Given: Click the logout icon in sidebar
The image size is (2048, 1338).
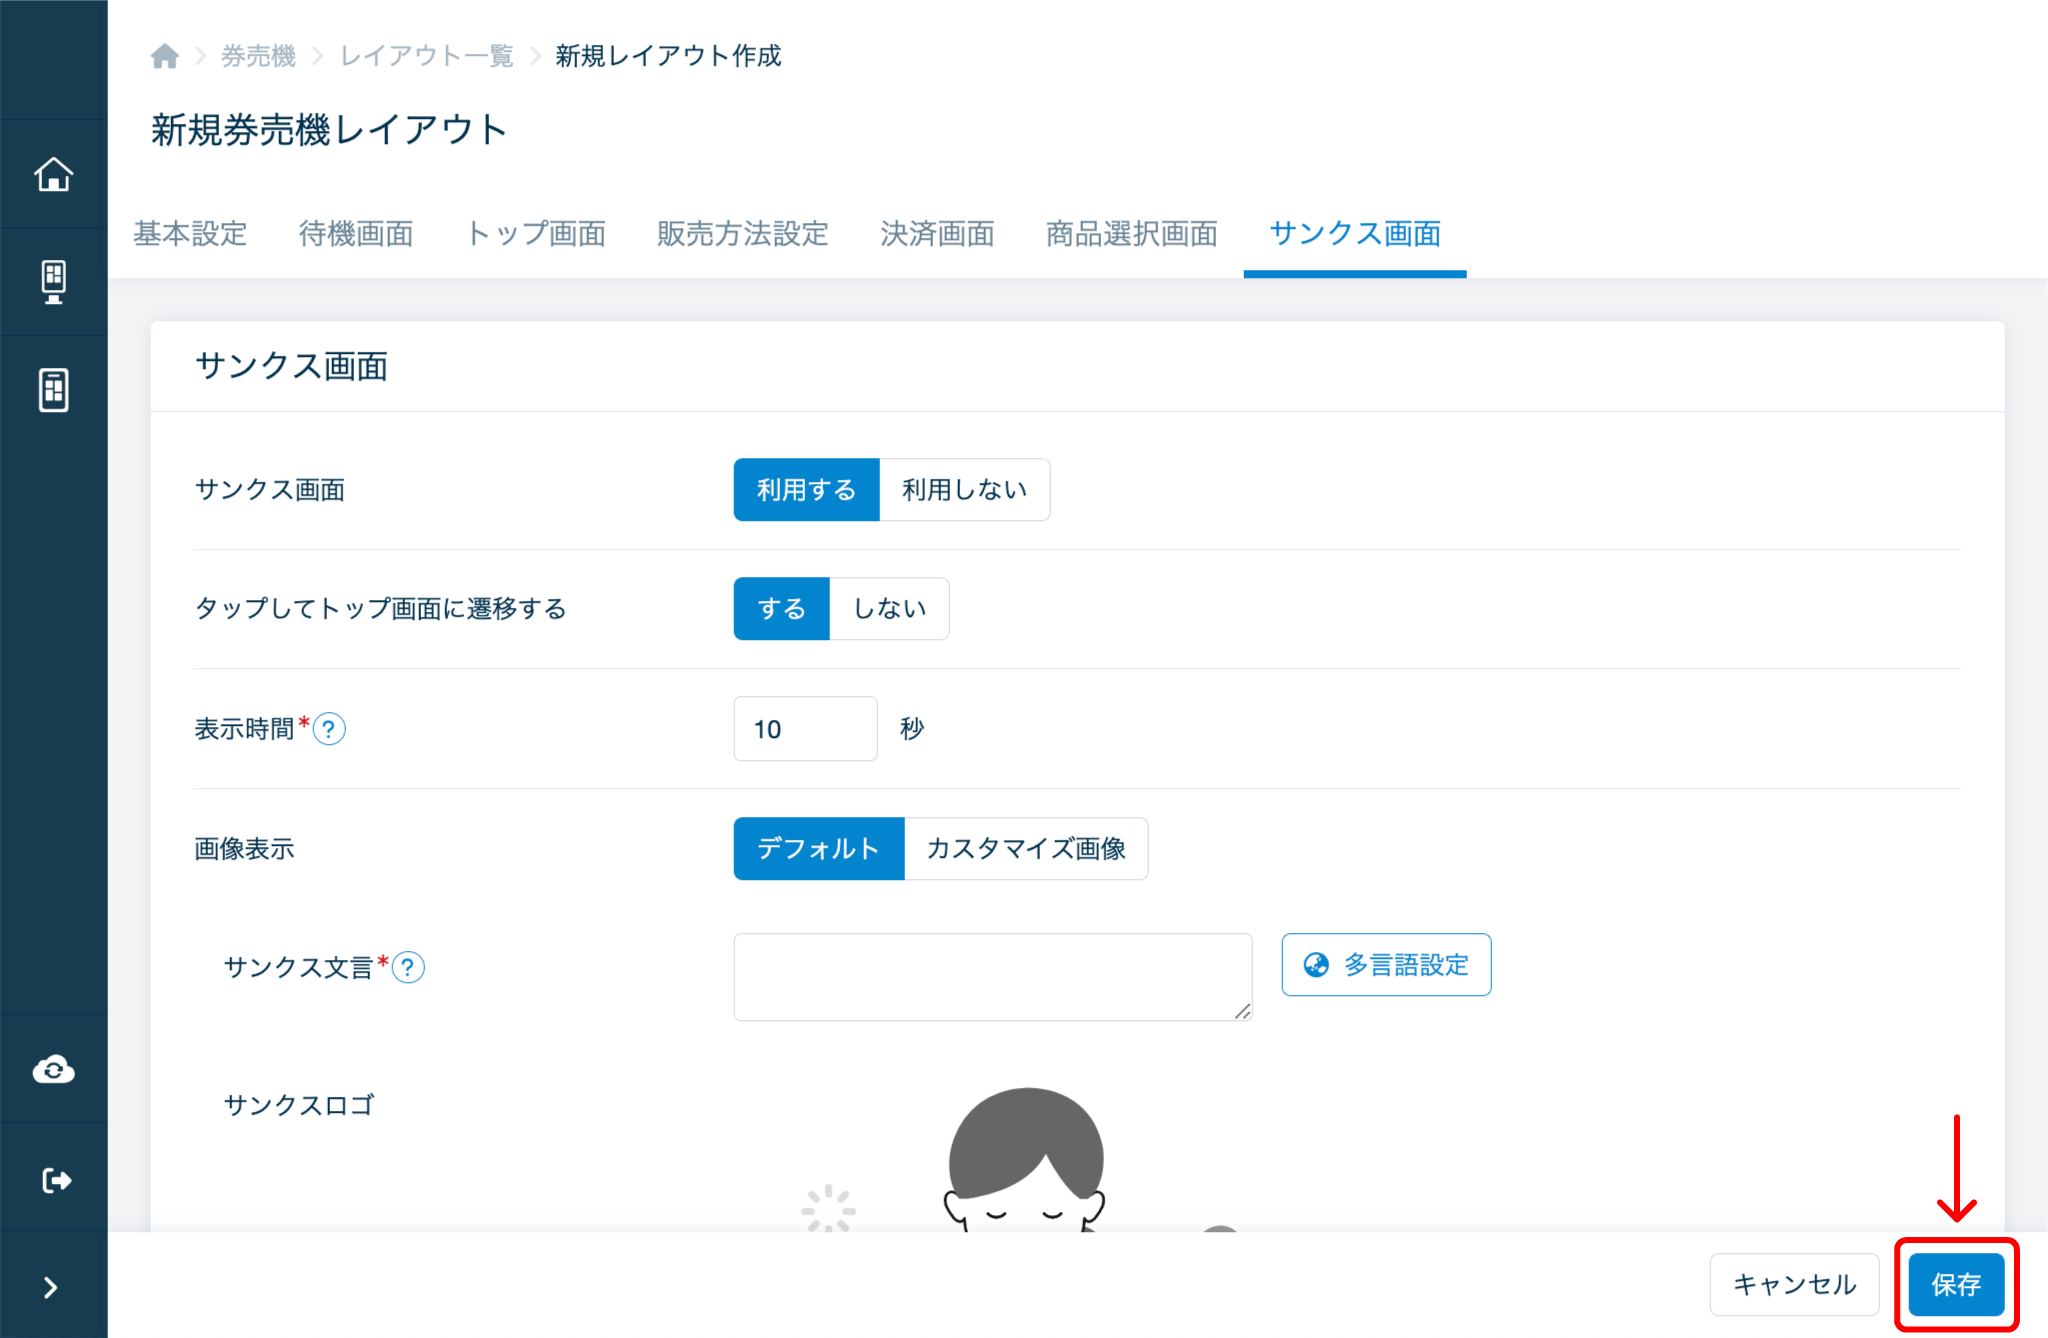Looking at the screenshot, I should coord(56,1180).
